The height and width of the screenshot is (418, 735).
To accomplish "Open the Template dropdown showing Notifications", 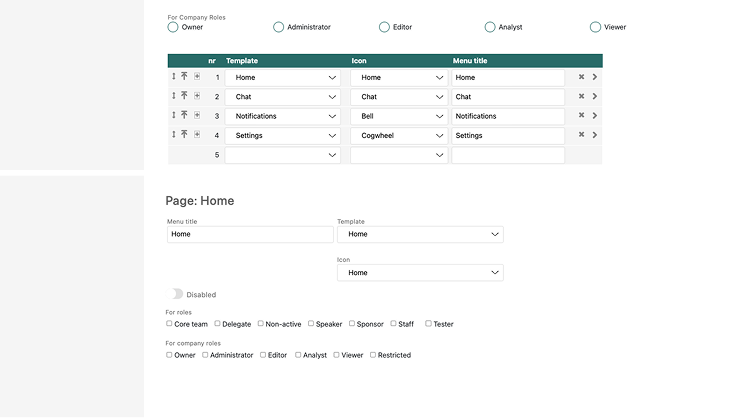I will coord(283,116).
